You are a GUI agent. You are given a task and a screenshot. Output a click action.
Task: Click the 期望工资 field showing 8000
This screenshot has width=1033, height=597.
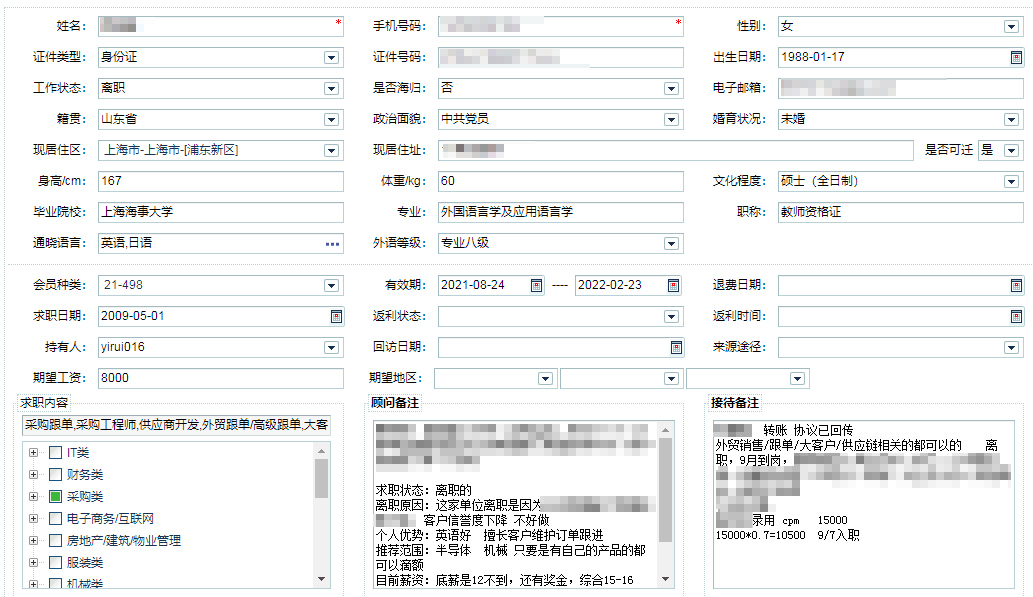[221, 378]
